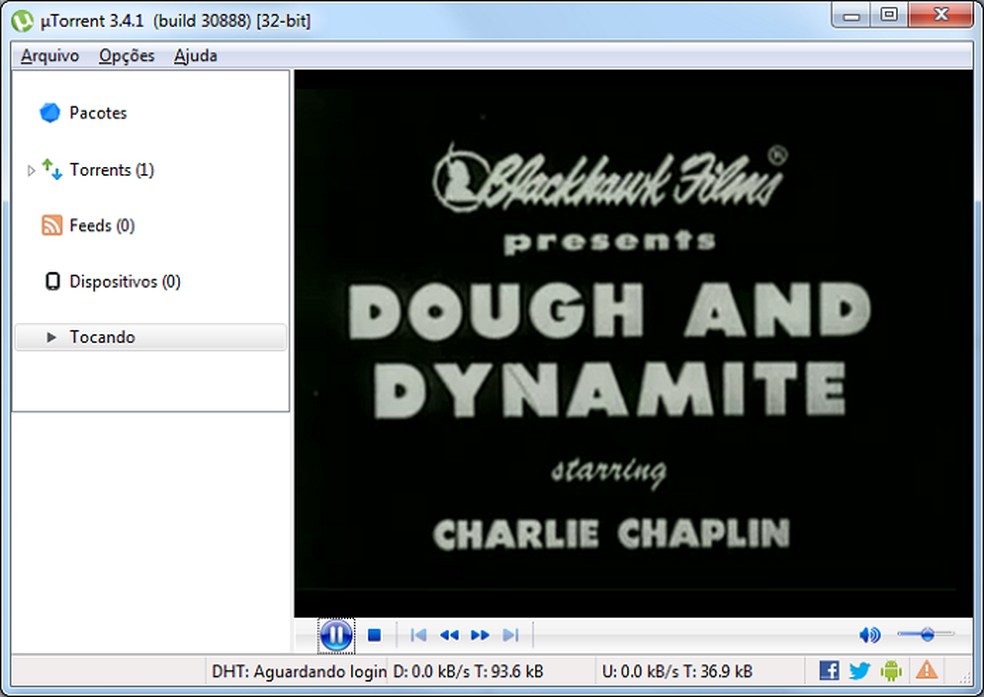Click the µTorrent logo in title bar

click(23, 21)
